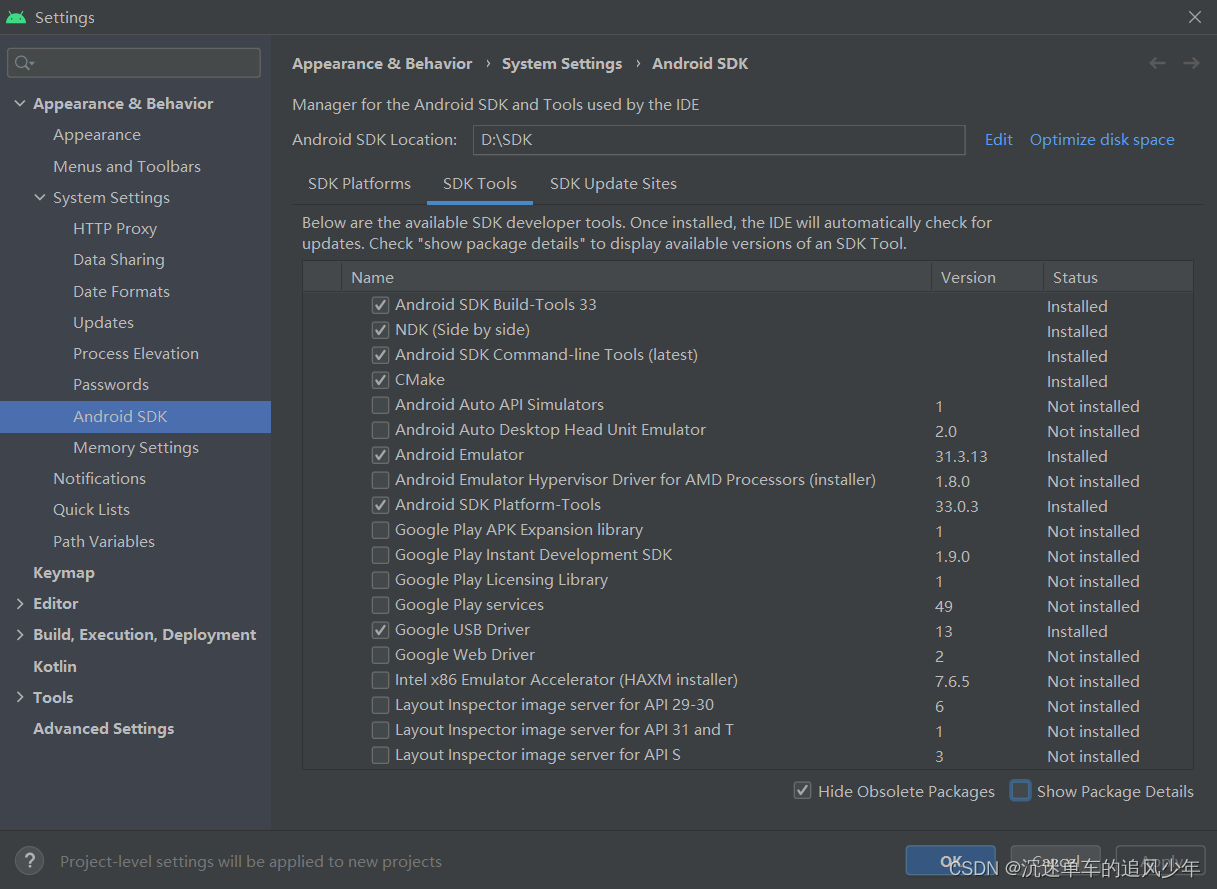1217x889 pixels.
Task: Check Intel x86 Emulator Accelerator HAXM
Action: (380, 680)
